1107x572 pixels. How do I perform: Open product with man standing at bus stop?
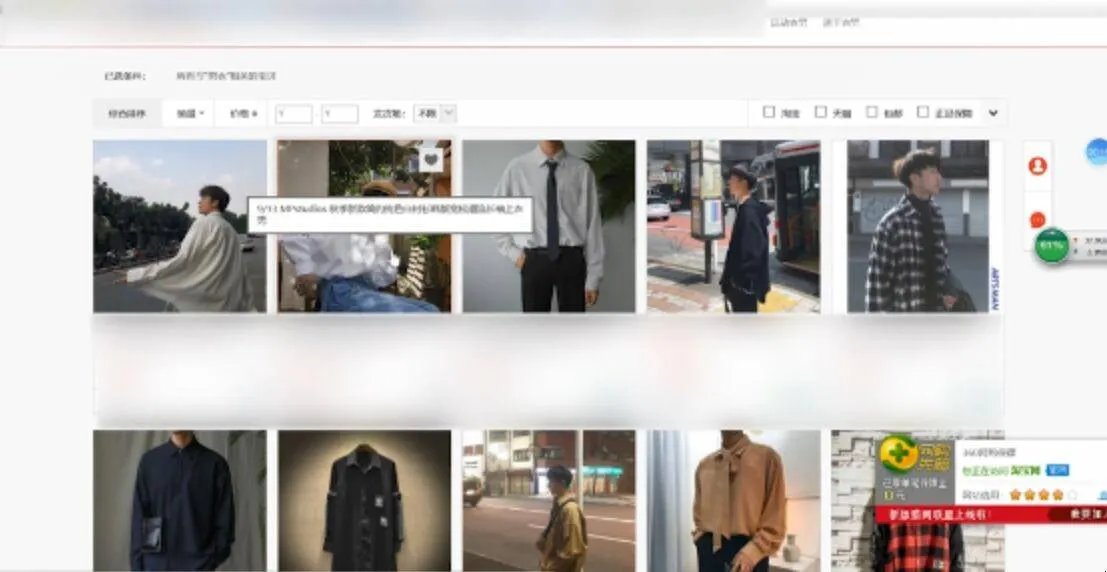[734, 226]
